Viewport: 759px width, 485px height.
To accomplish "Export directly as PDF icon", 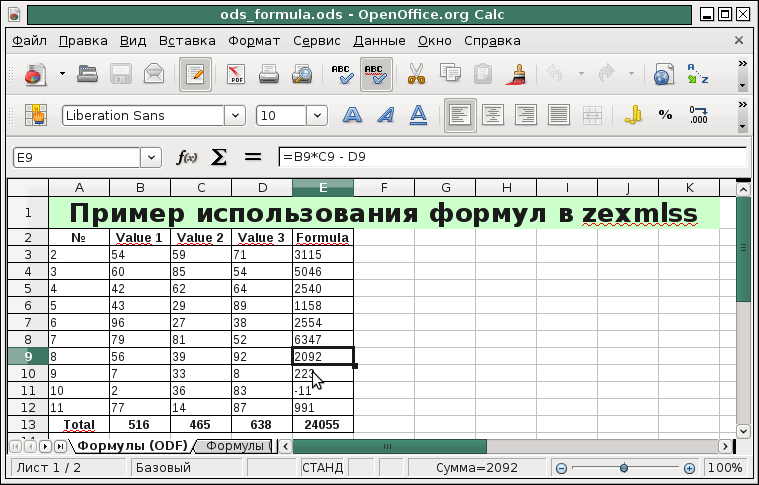I will click(236, 74).
